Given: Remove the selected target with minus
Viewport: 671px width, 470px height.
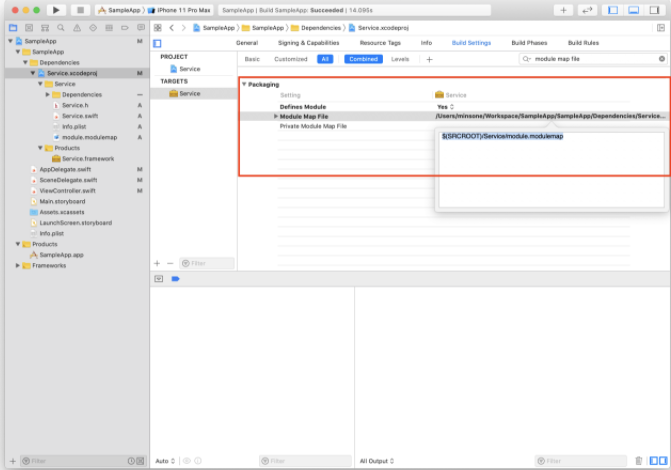Looking at the screenshot, I should 170,263.
